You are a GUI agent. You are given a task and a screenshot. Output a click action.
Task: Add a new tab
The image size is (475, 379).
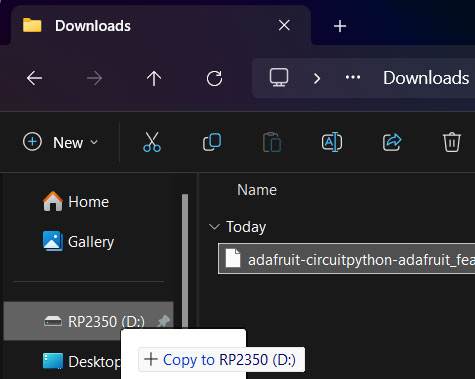(340, 26)
